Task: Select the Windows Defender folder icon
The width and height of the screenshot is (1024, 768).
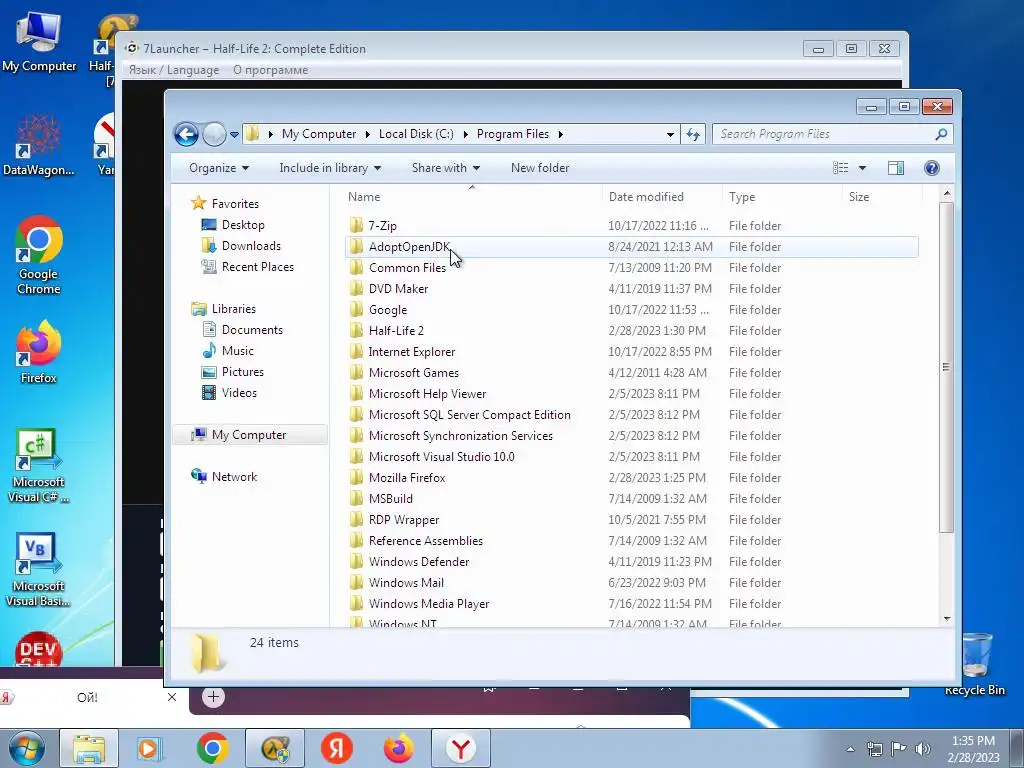Action: tap(356, 562)
